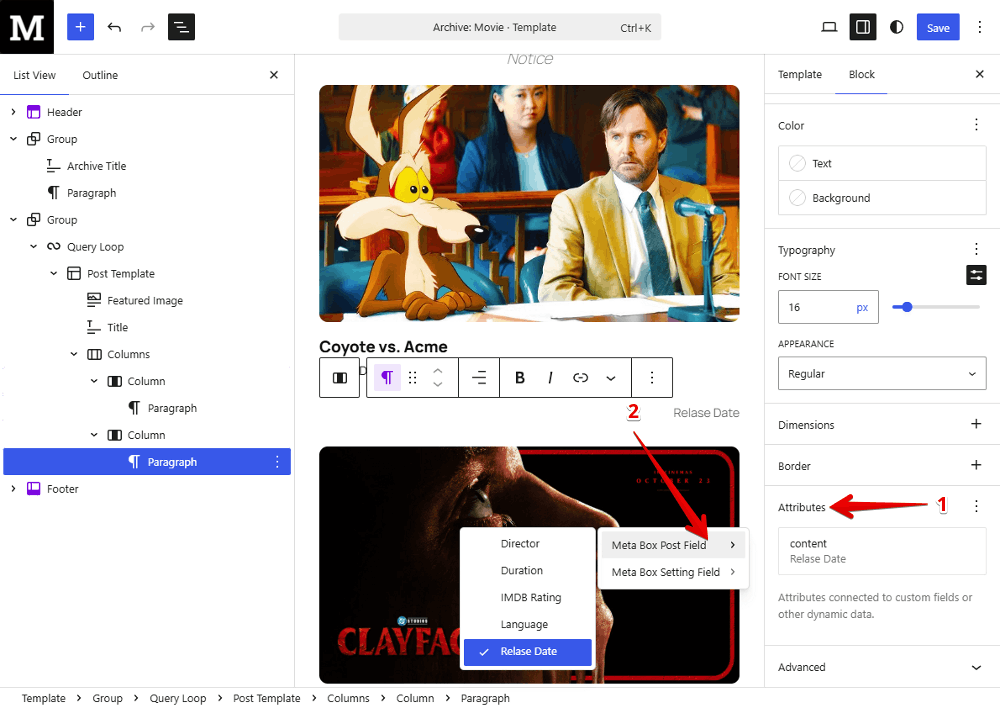Close the settings sidebar
This screenshot has height=708, width=1000.
980,74
